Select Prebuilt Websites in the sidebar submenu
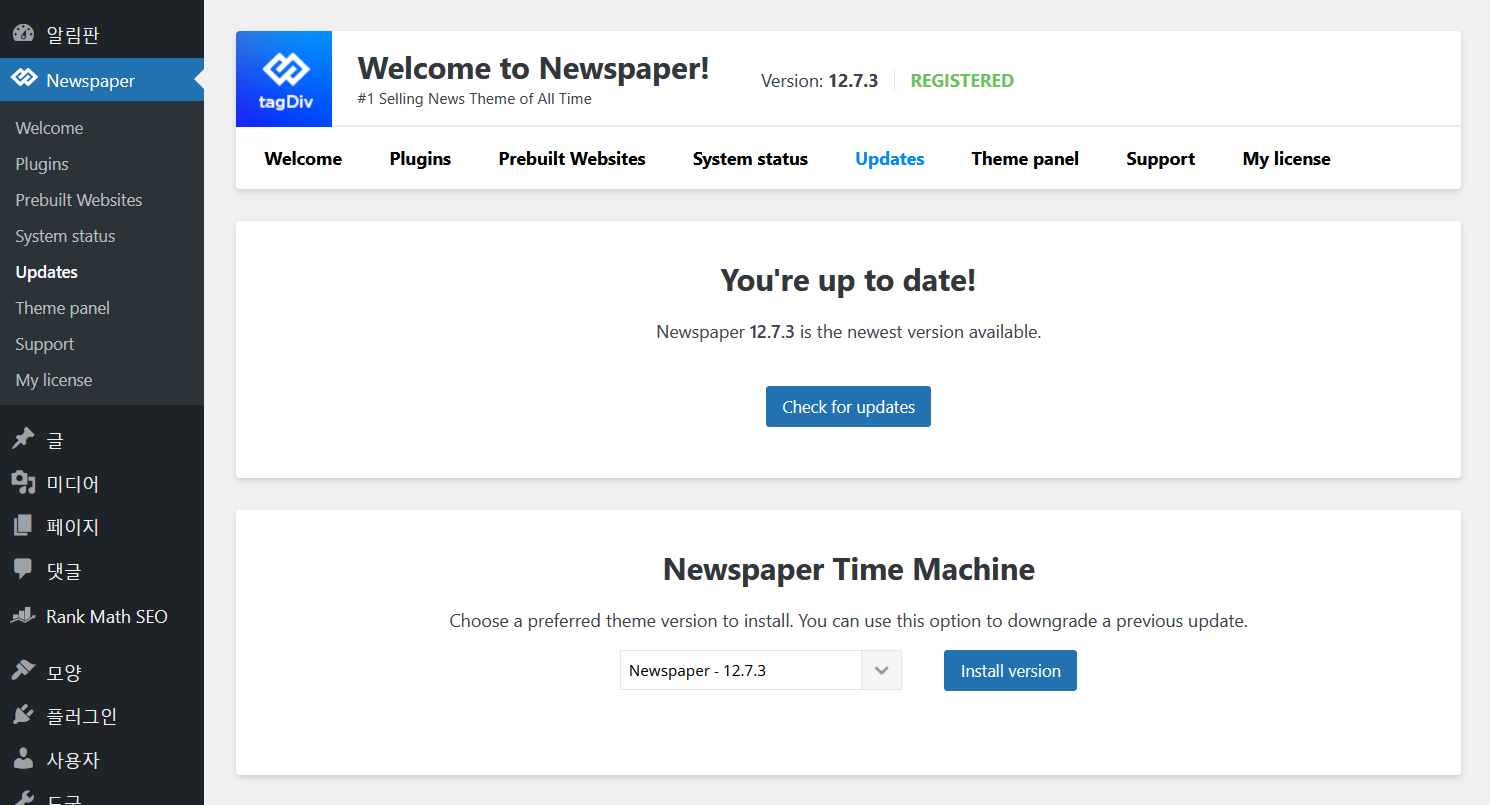This screenshot has height=805, width=1490. point(79,200)
